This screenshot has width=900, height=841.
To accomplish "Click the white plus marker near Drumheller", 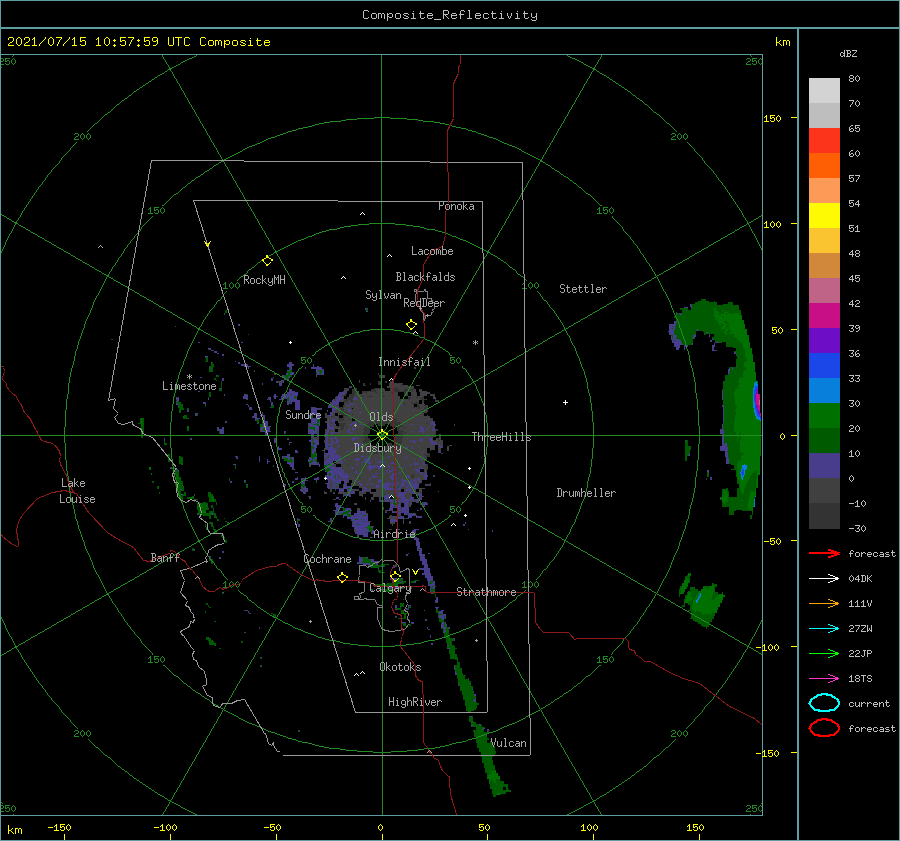I will click(x=565, y=402).
